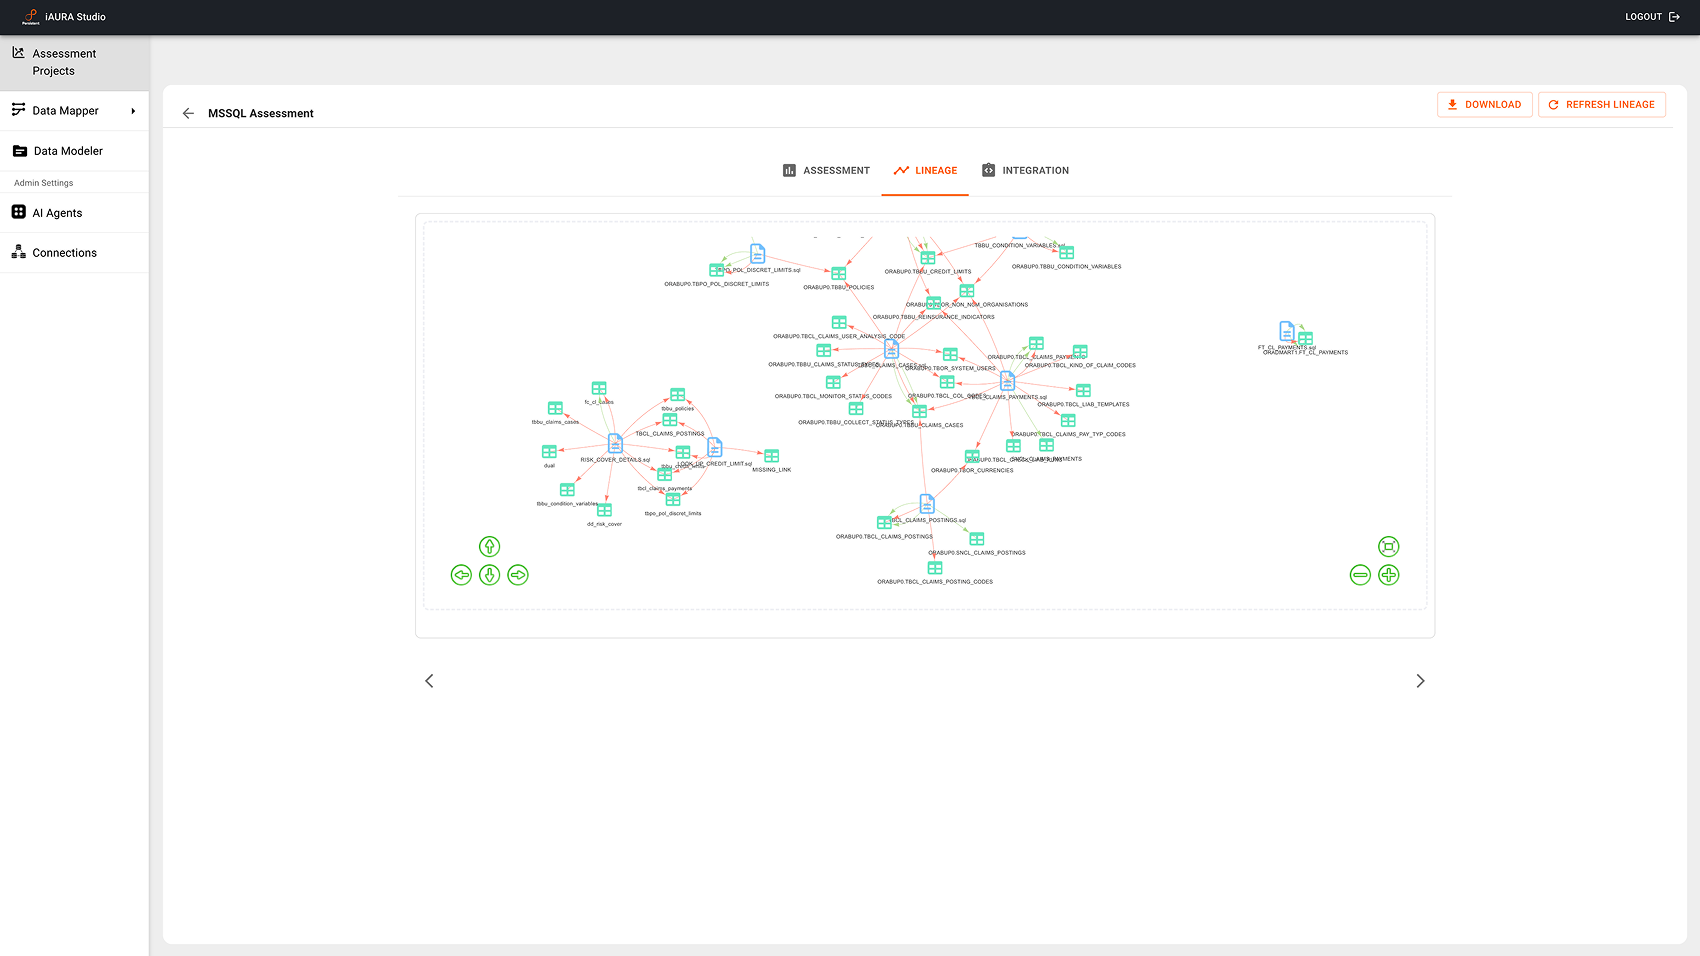Select the RISK_COVER_DETAILS.sql file node
Screen dimensions: 1700x956
(x=615, y=444)
